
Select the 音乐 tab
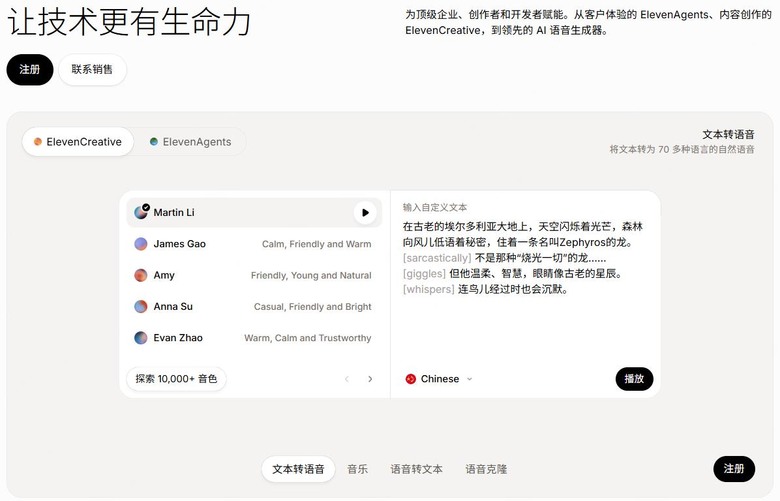pyautogui.click(x=358, y=469)
